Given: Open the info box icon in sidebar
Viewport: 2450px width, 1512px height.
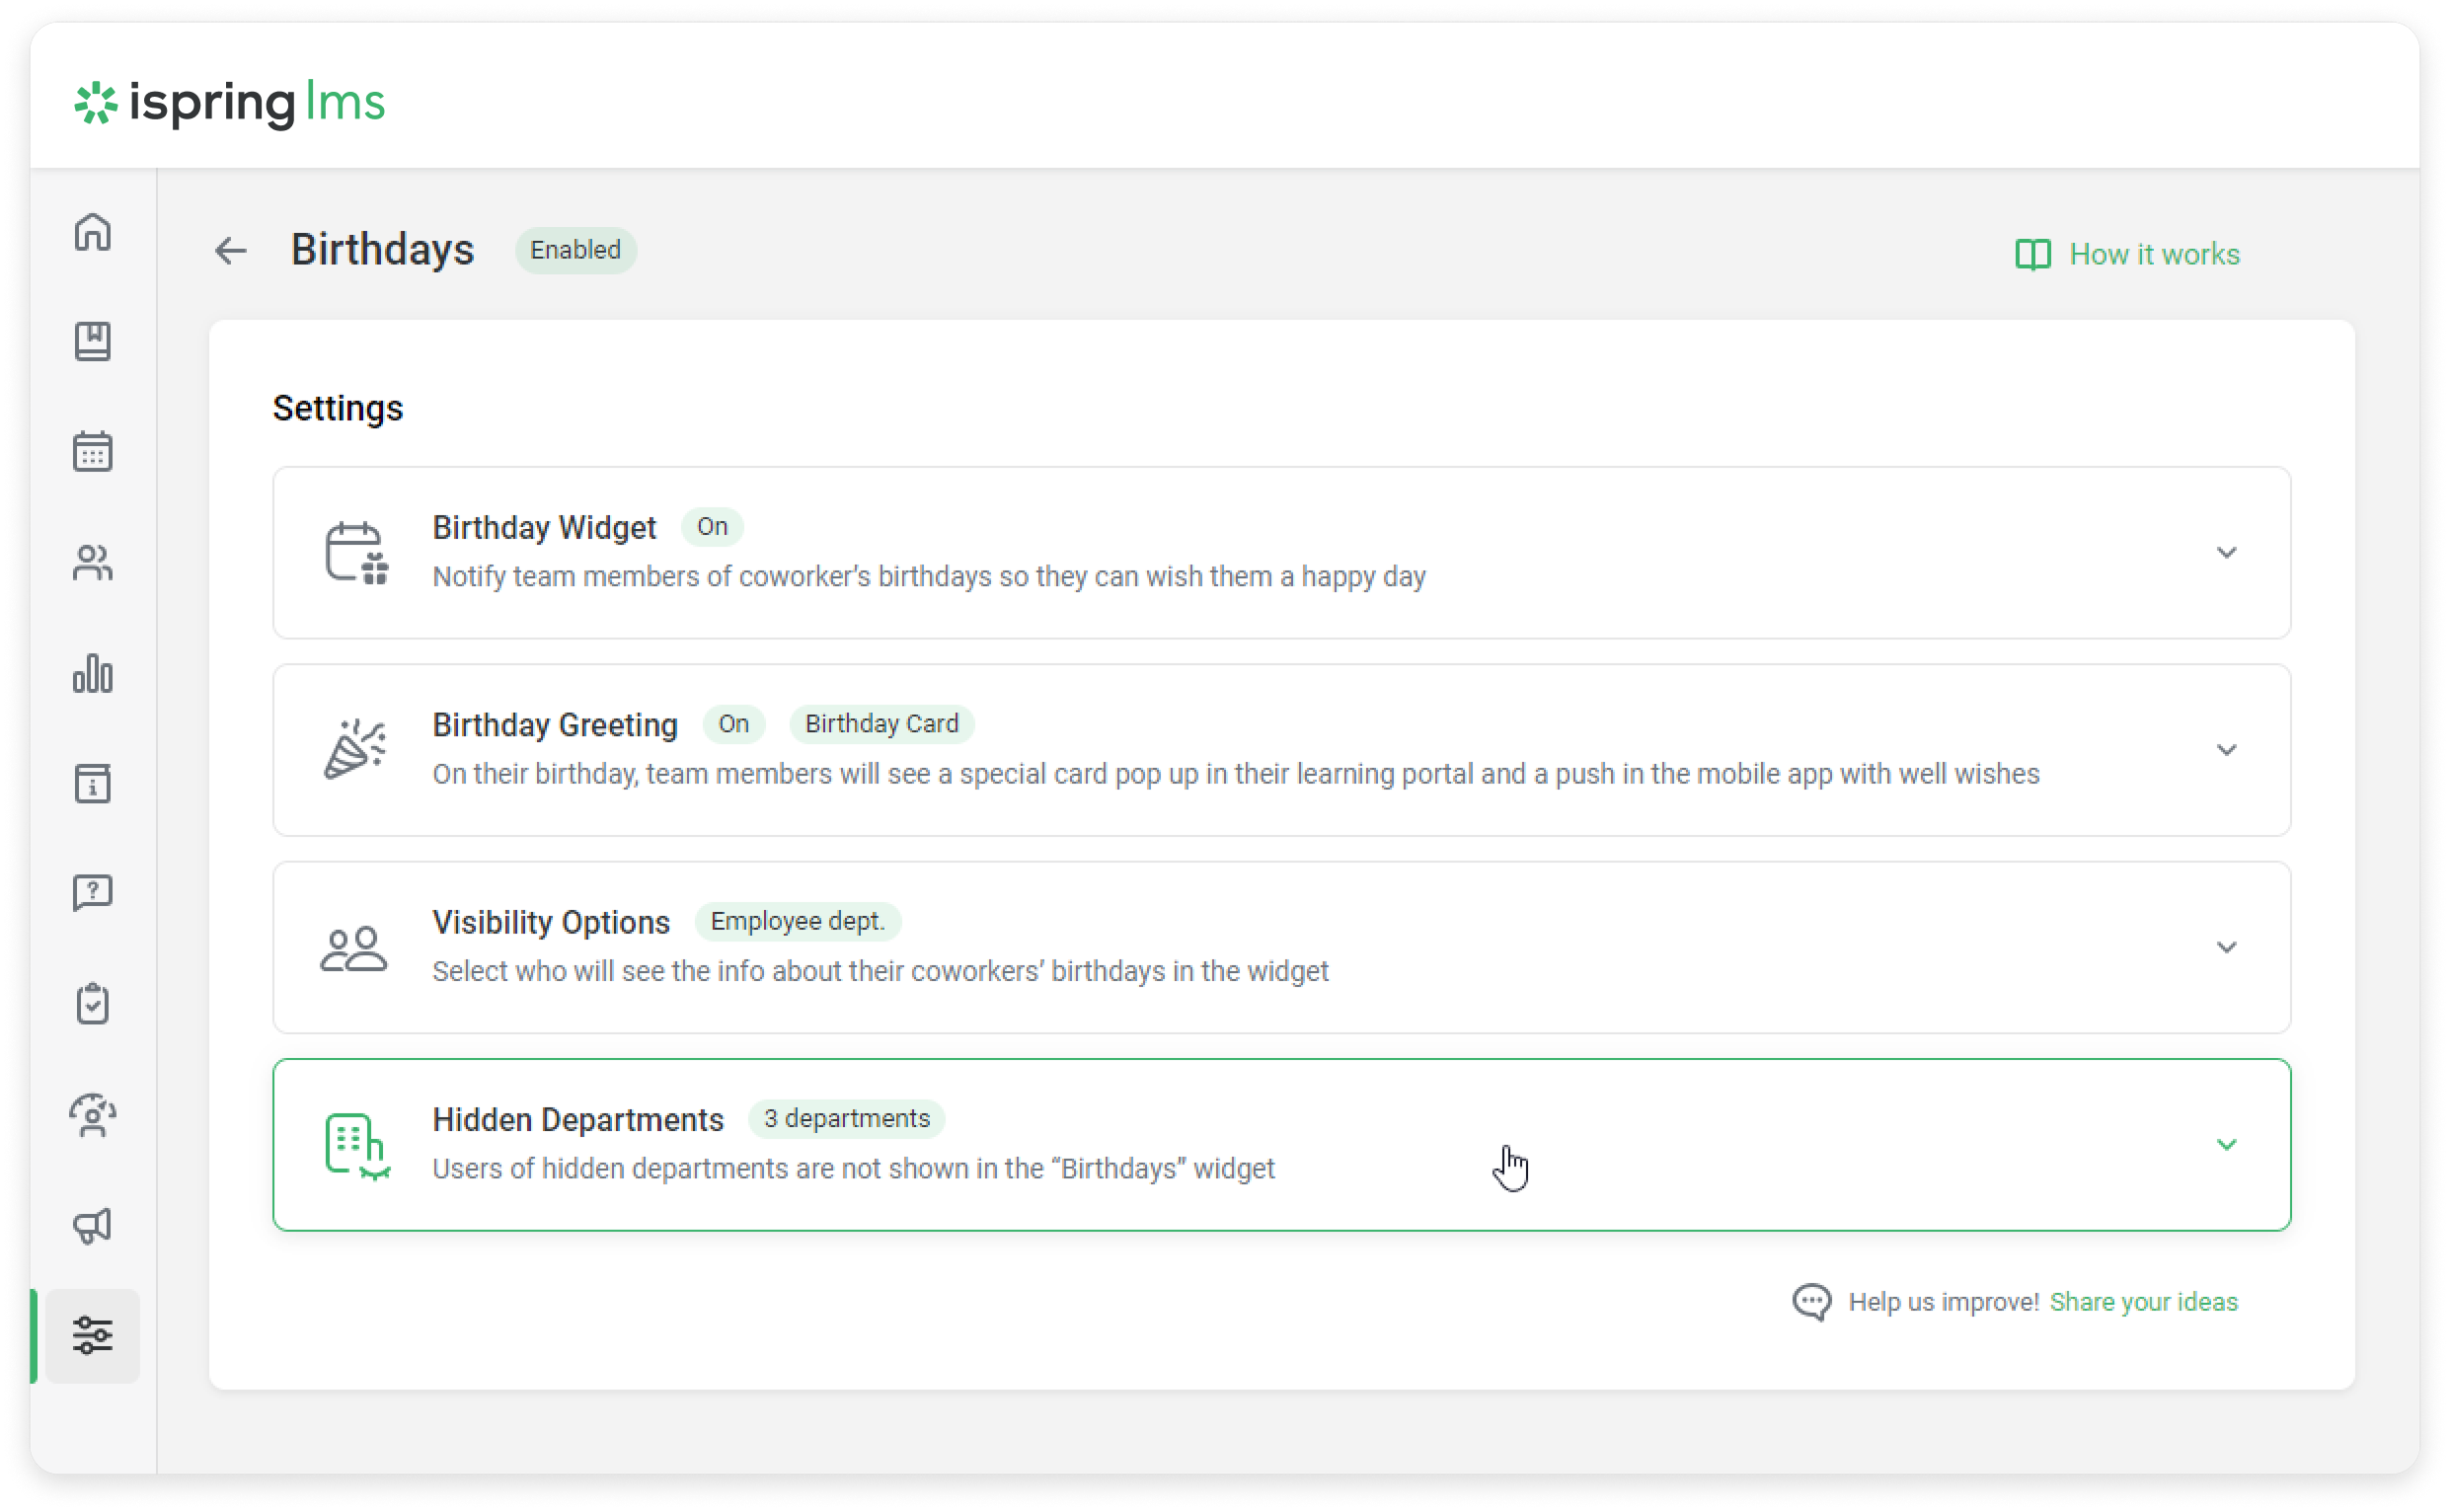Looking at the screenshot, I should click(93, 783).
